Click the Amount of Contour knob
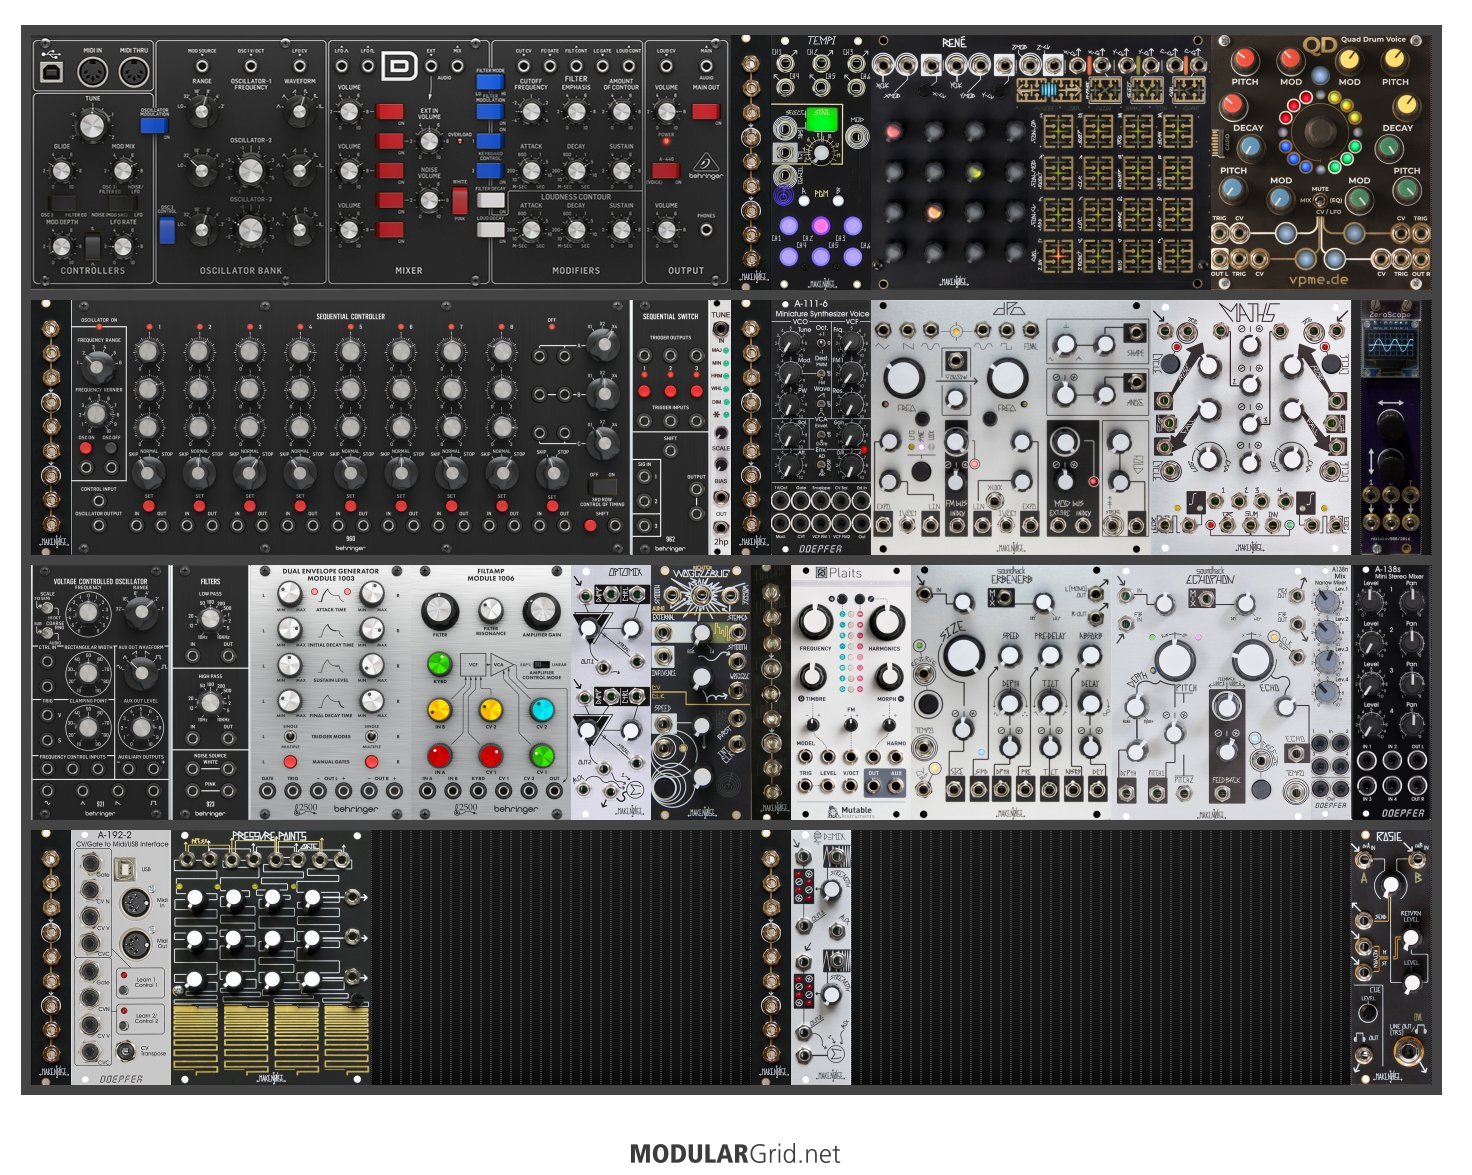Screen dimensions: 1472x1175 (621, 111)
